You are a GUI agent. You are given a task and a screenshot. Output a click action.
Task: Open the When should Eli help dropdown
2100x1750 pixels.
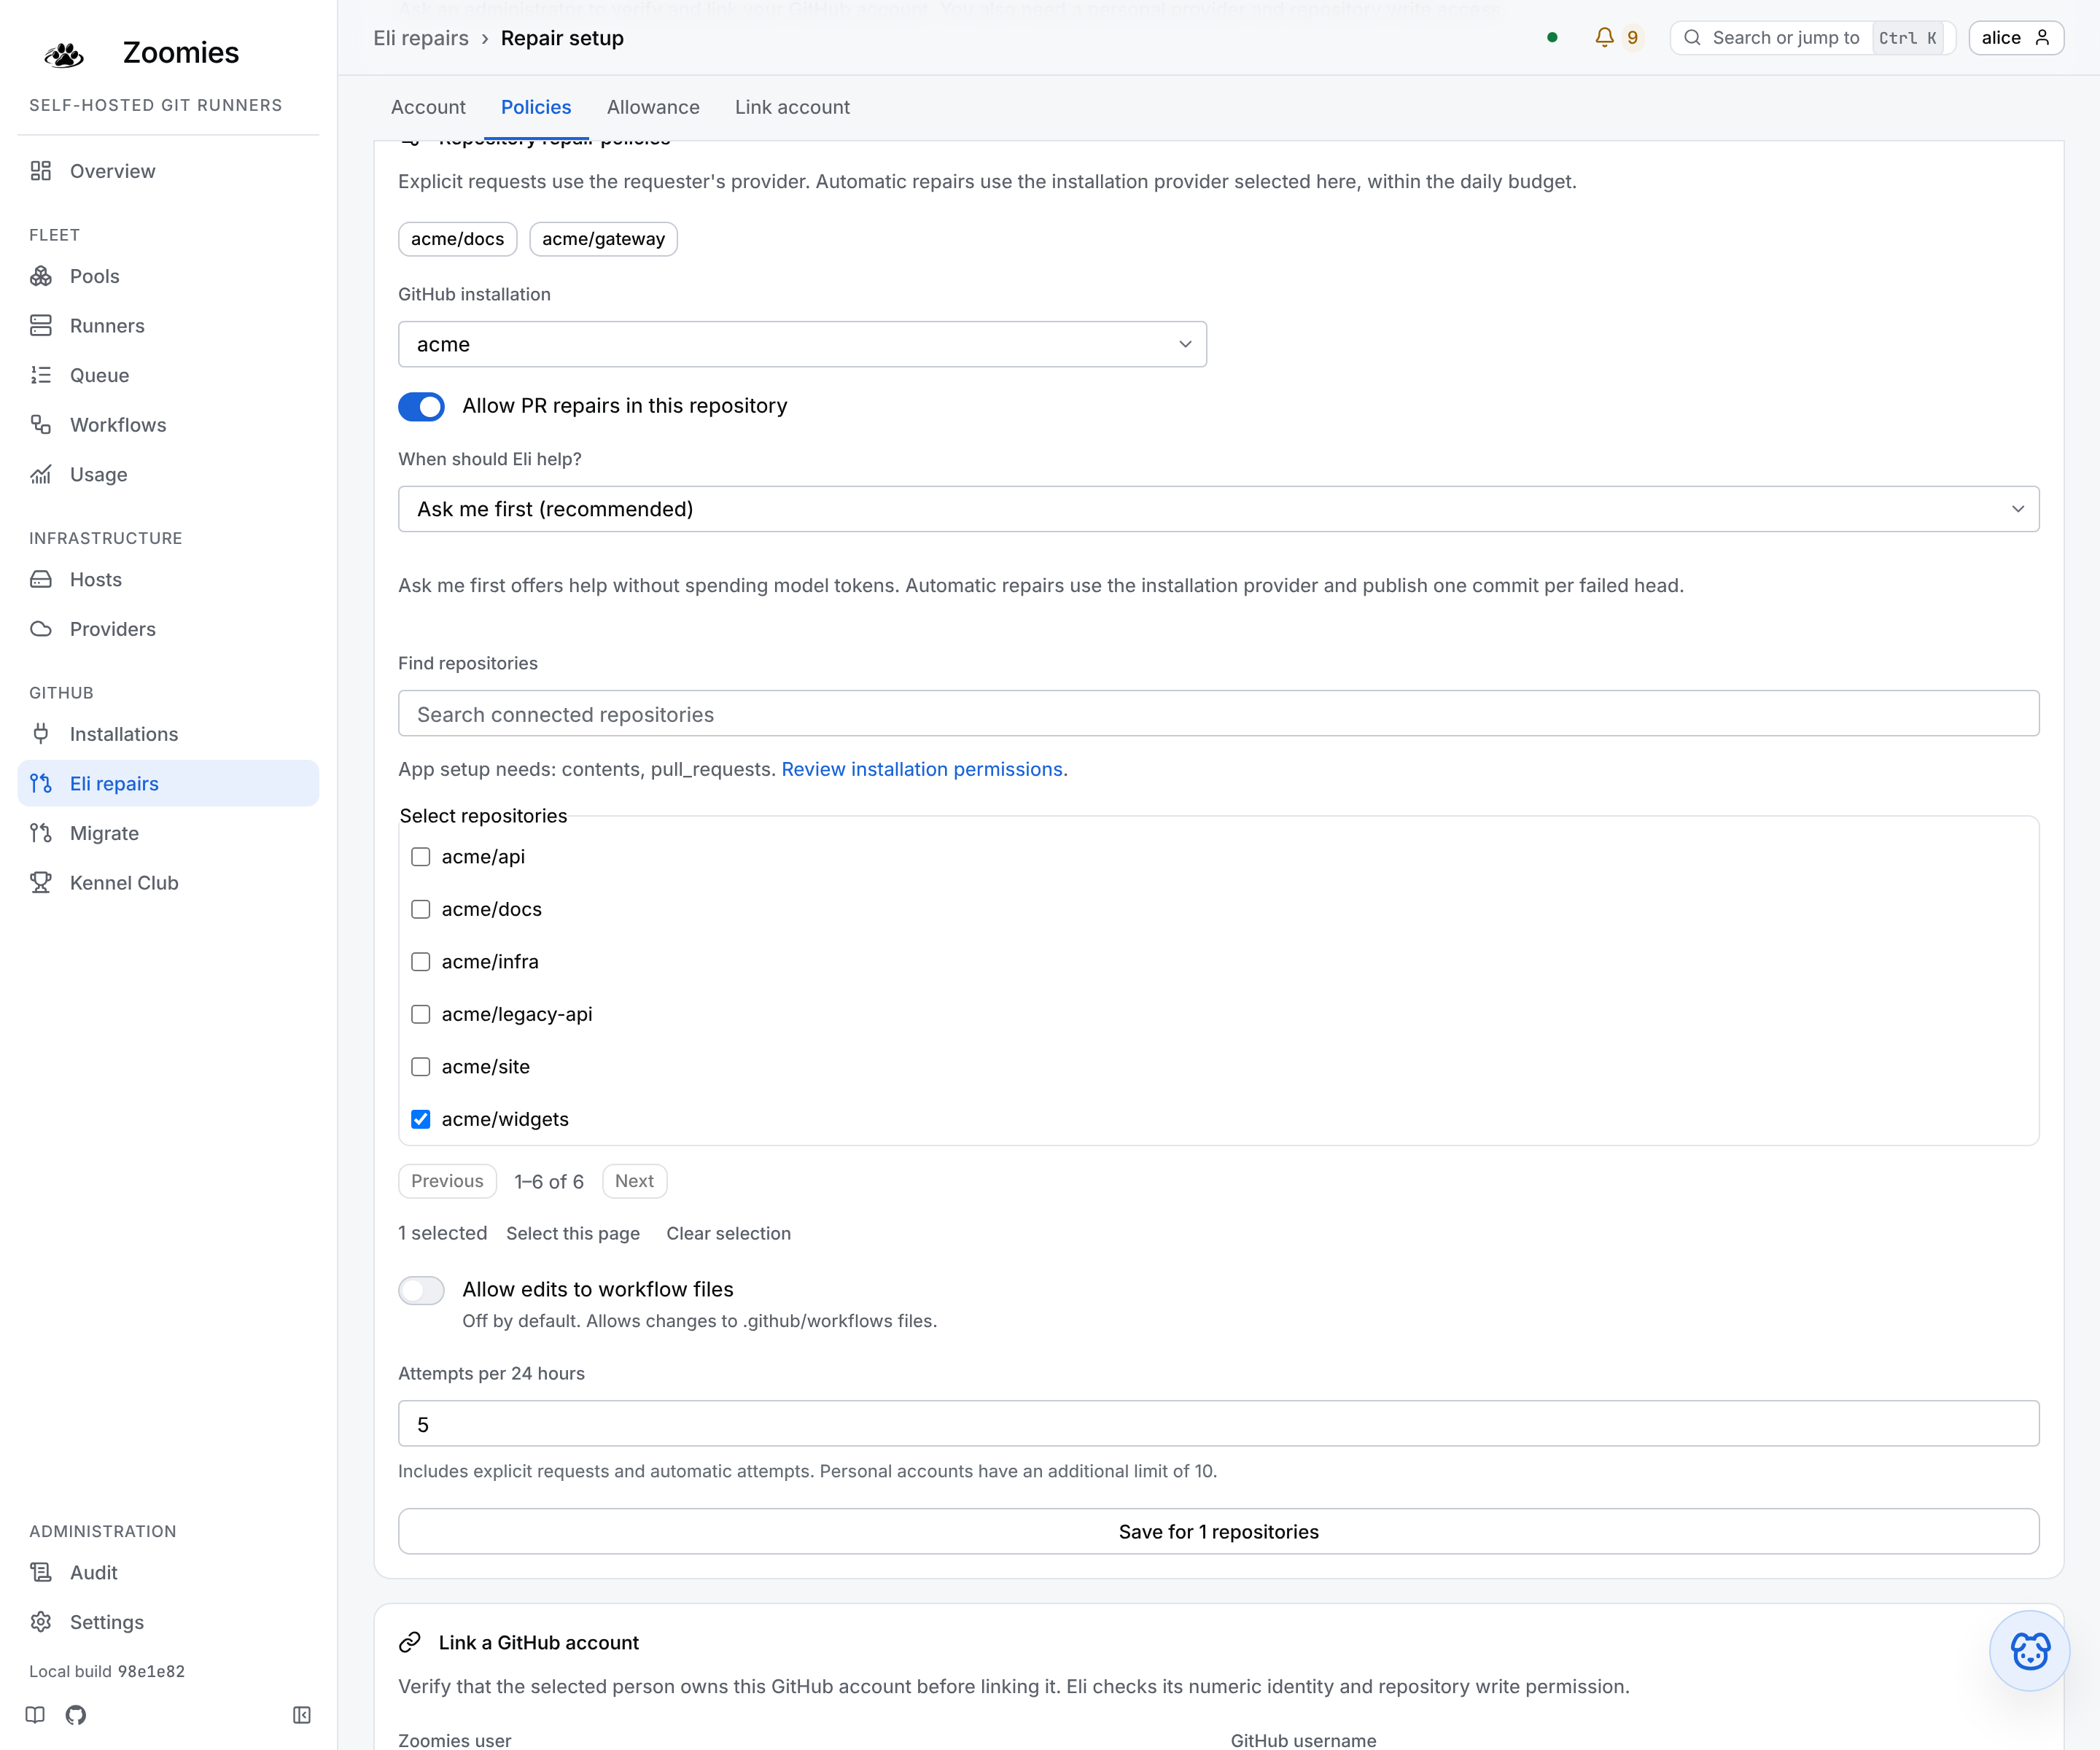click(1218, 509)
